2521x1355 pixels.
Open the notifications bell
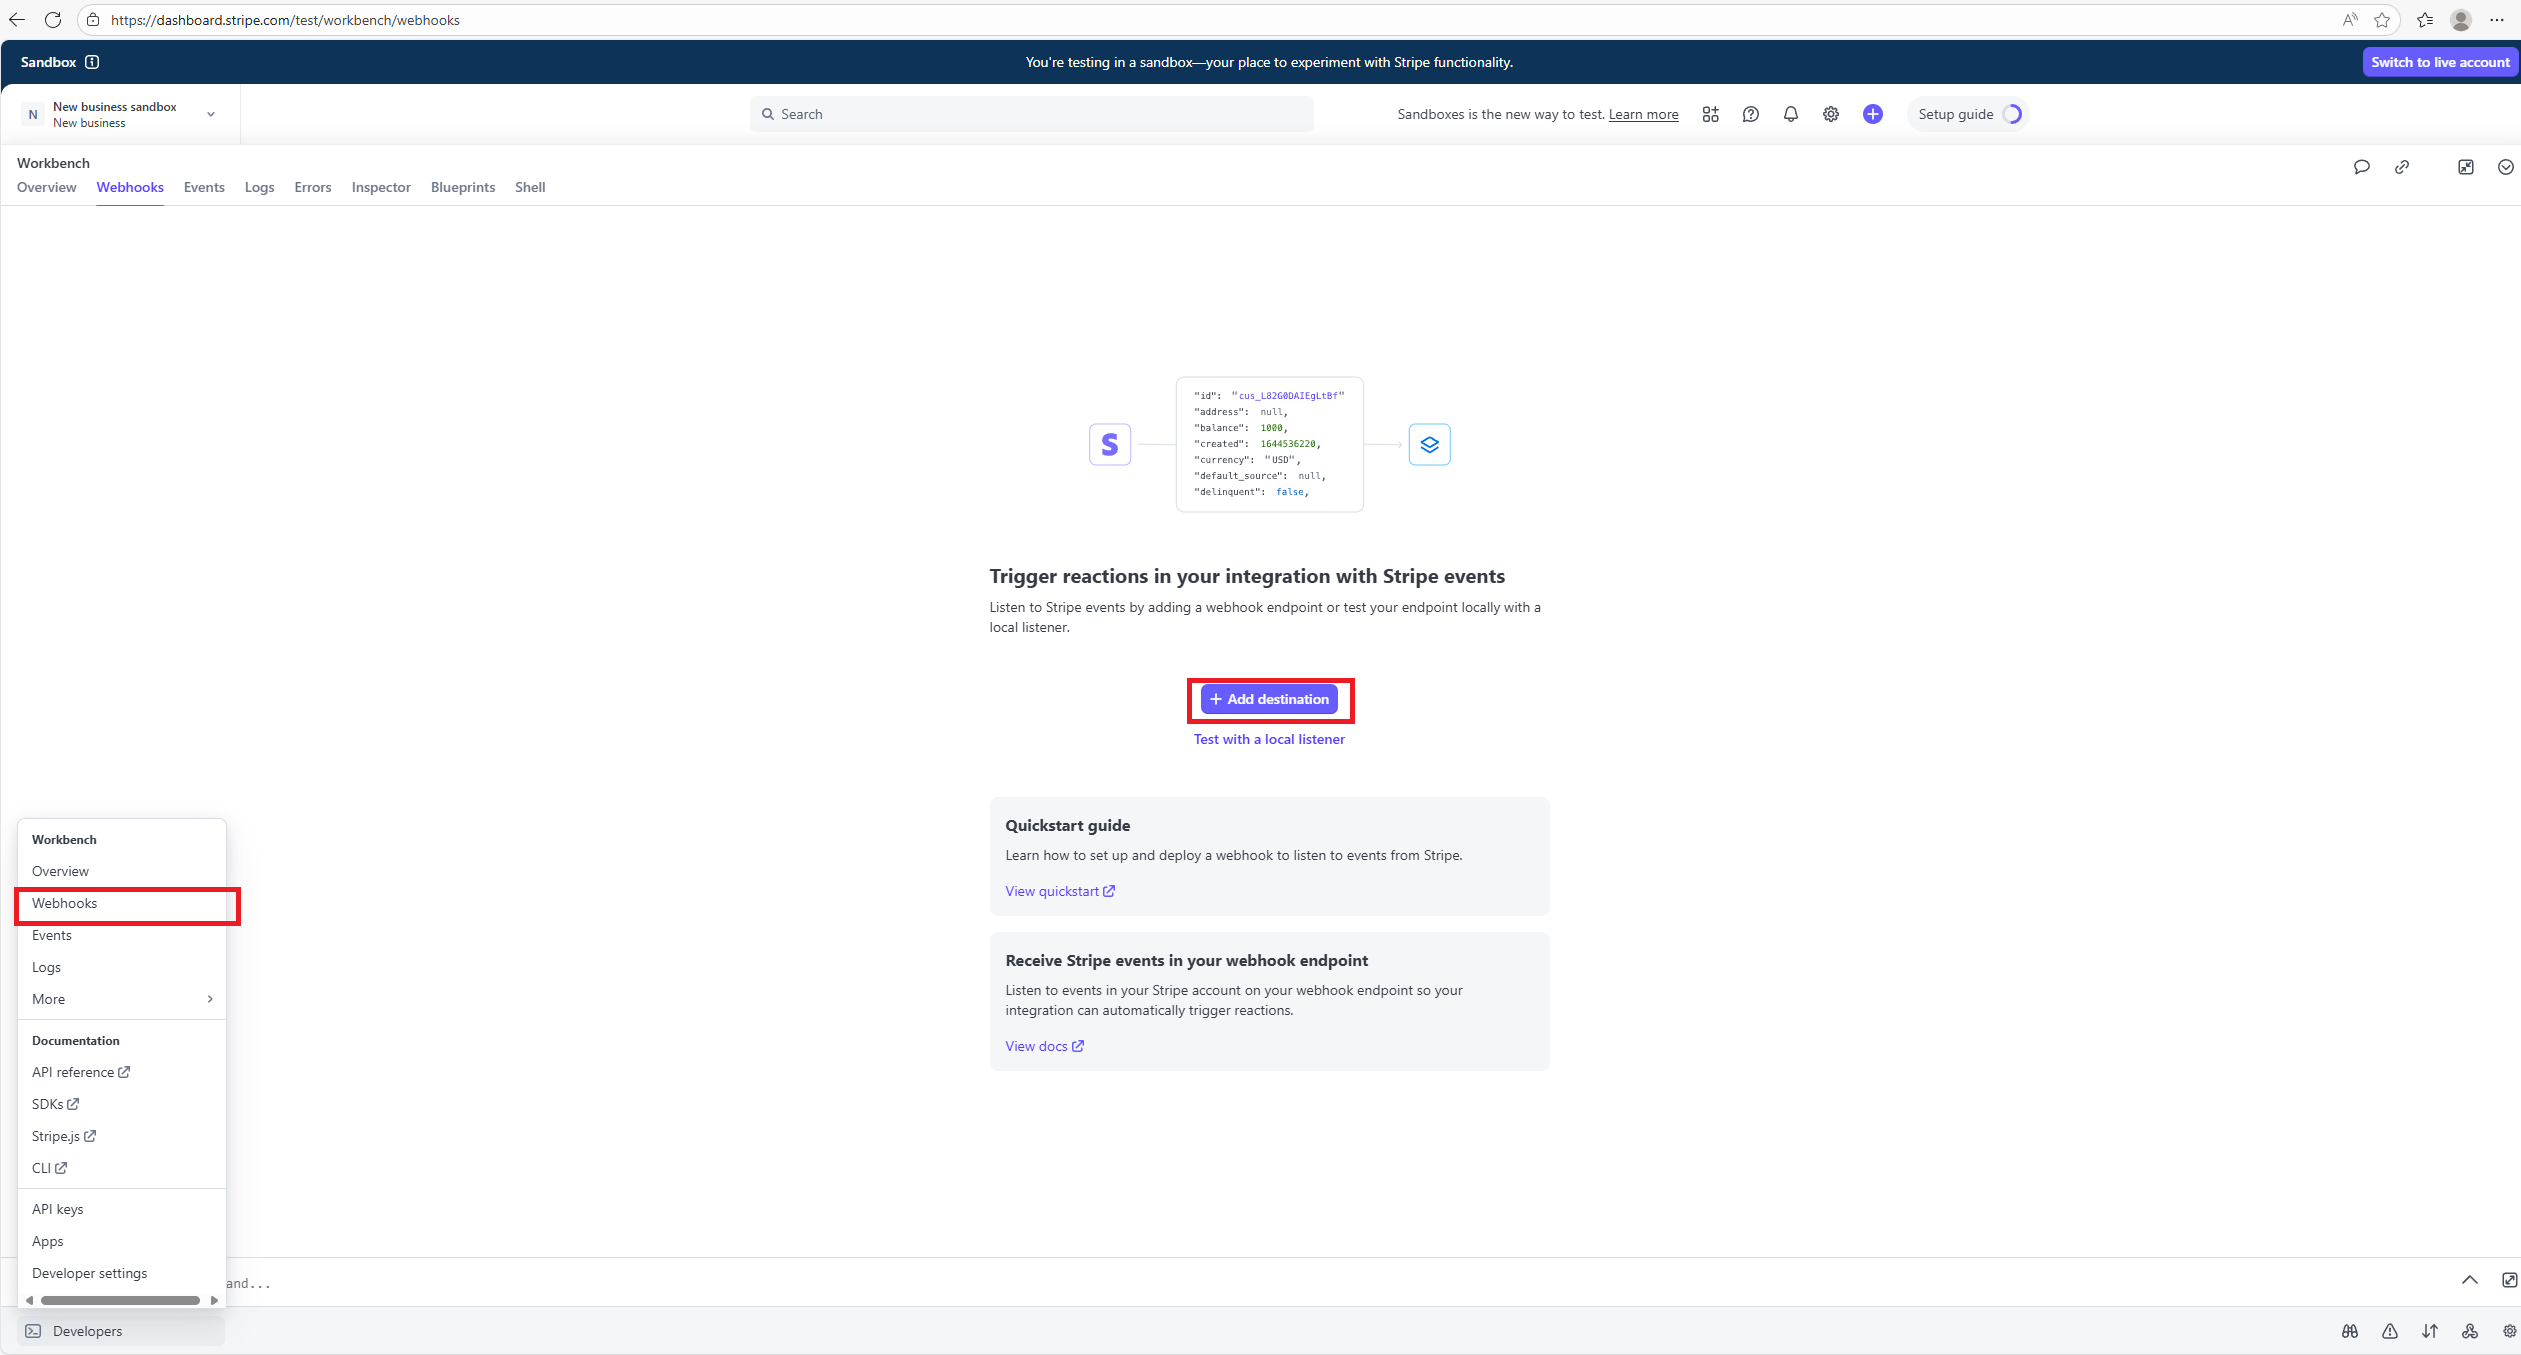[1790, 114]
